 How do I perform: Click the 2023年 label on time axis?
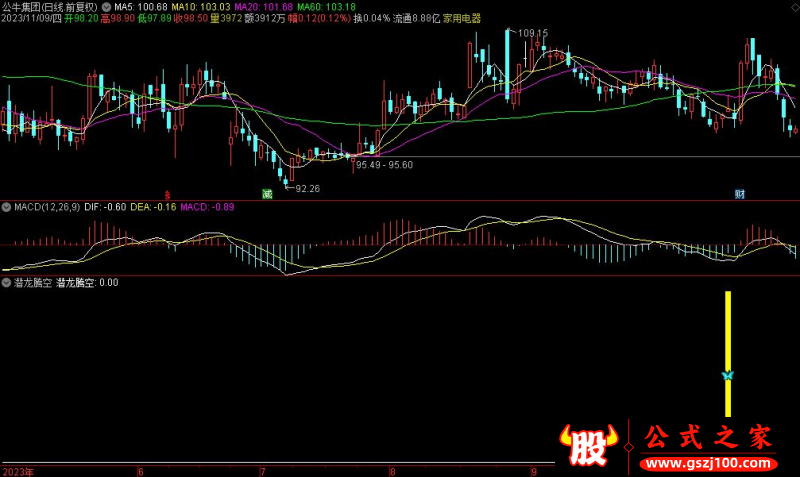[x=16, y=470]
